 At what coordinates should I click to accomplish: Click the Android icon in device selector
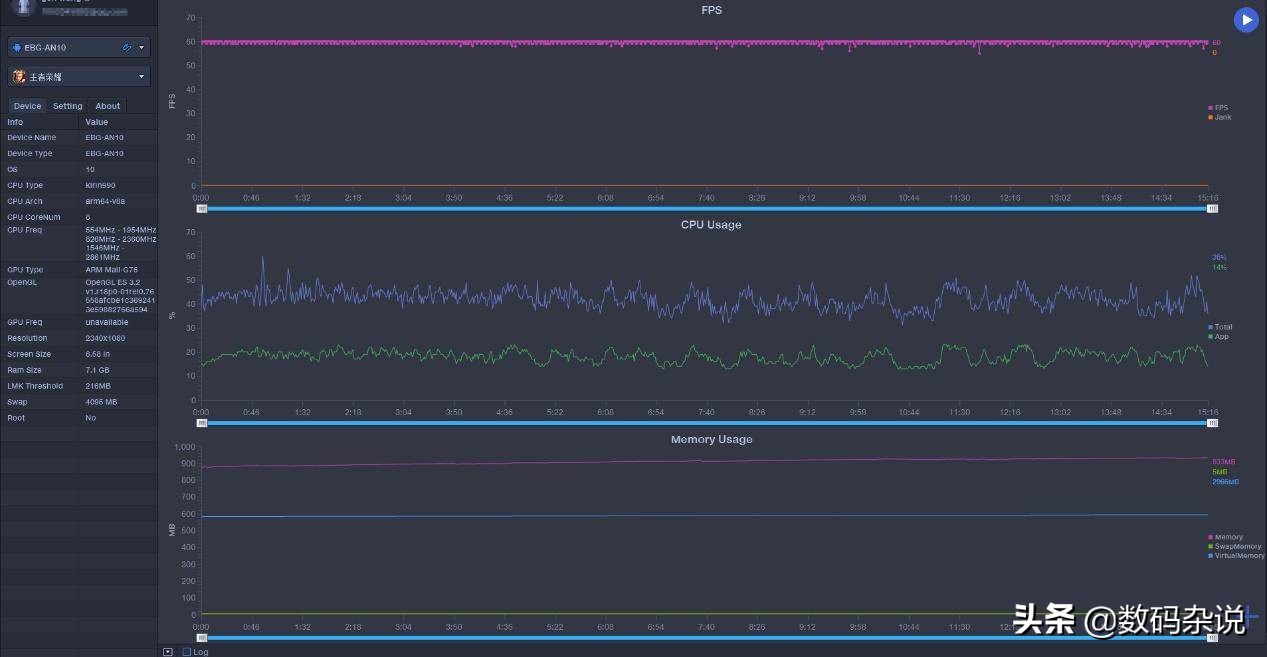click(x=17, y=47)
